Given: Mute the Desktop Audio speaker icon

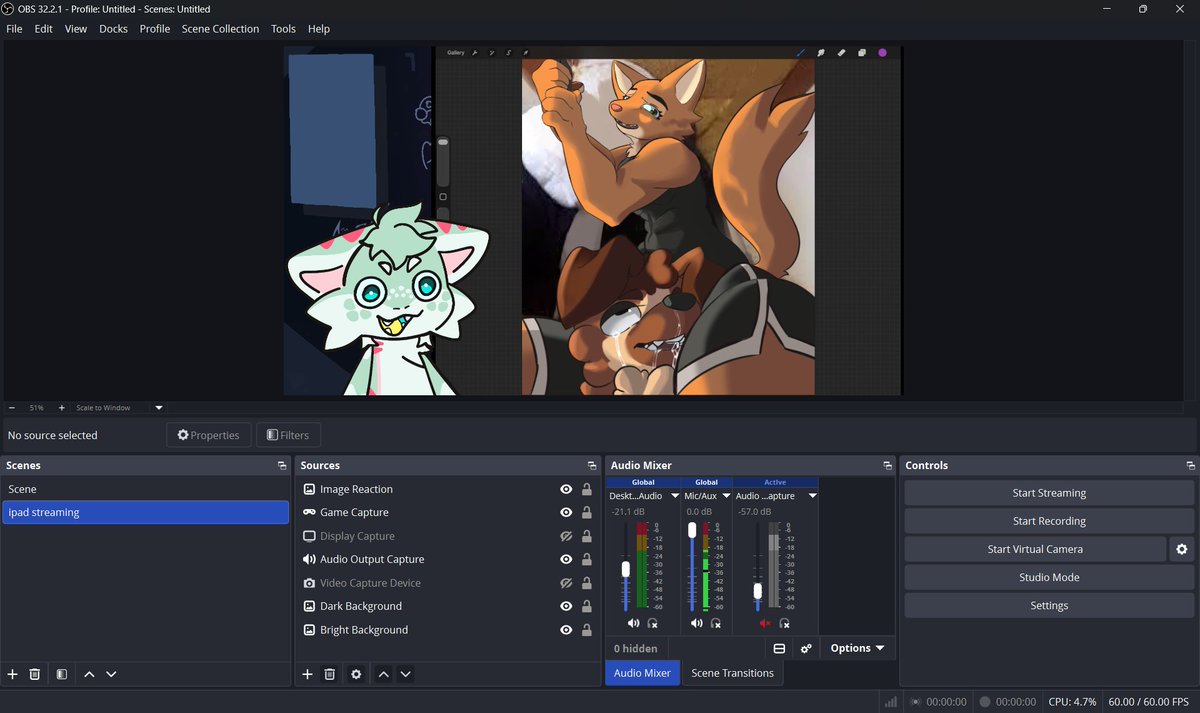Looking at the screenshot, I should (633, 623).
